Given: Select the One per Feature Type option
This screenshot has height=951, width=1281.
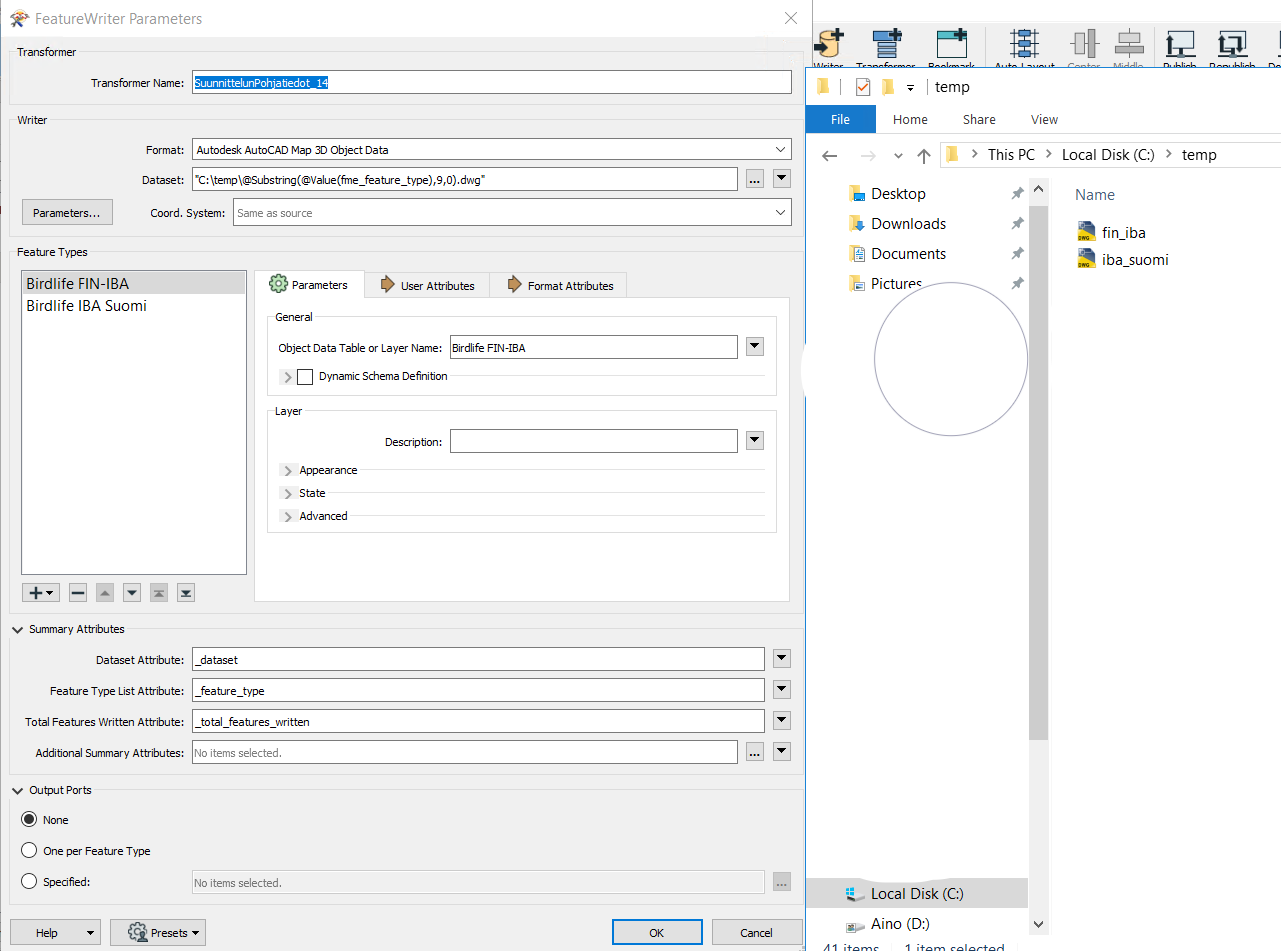Looking at the screenshot, I should (x=29, y=851).
